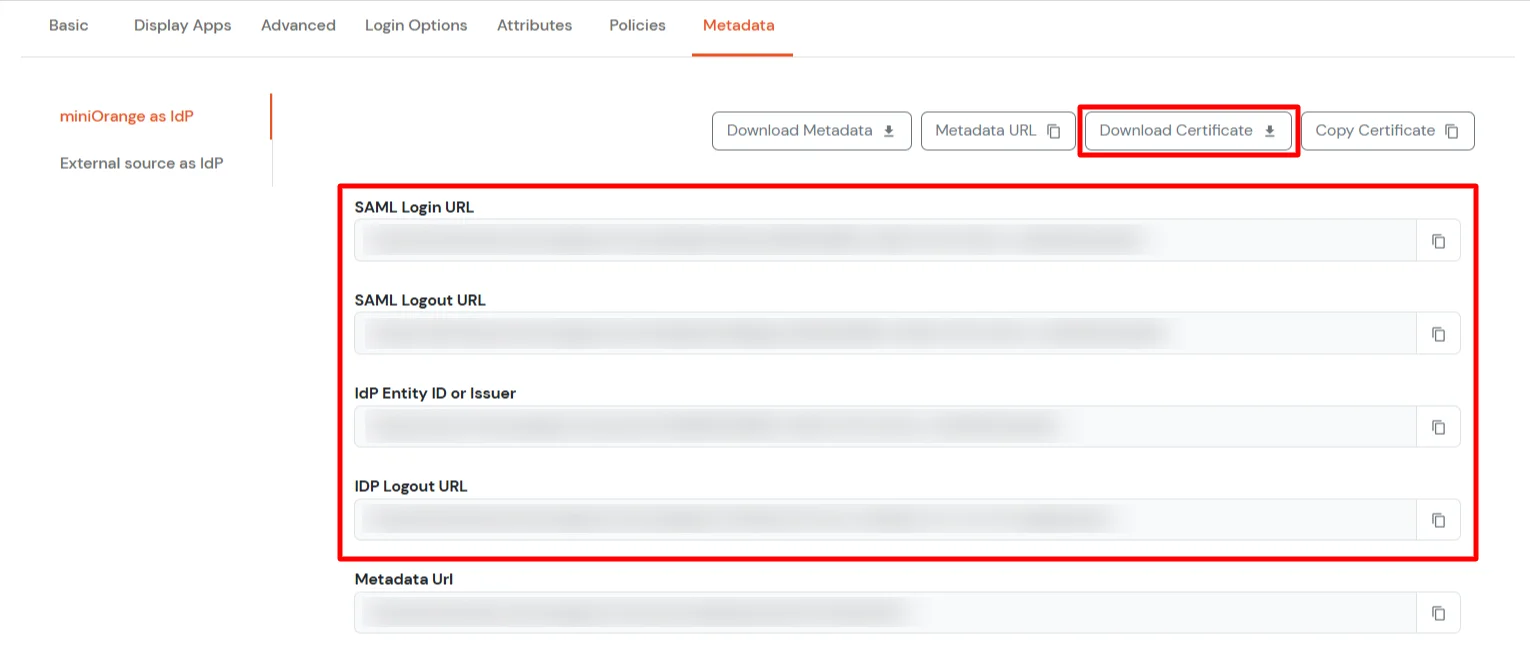Open the Policies tab
Viewport: 1530px width, 668px height.
click(636, 25)
